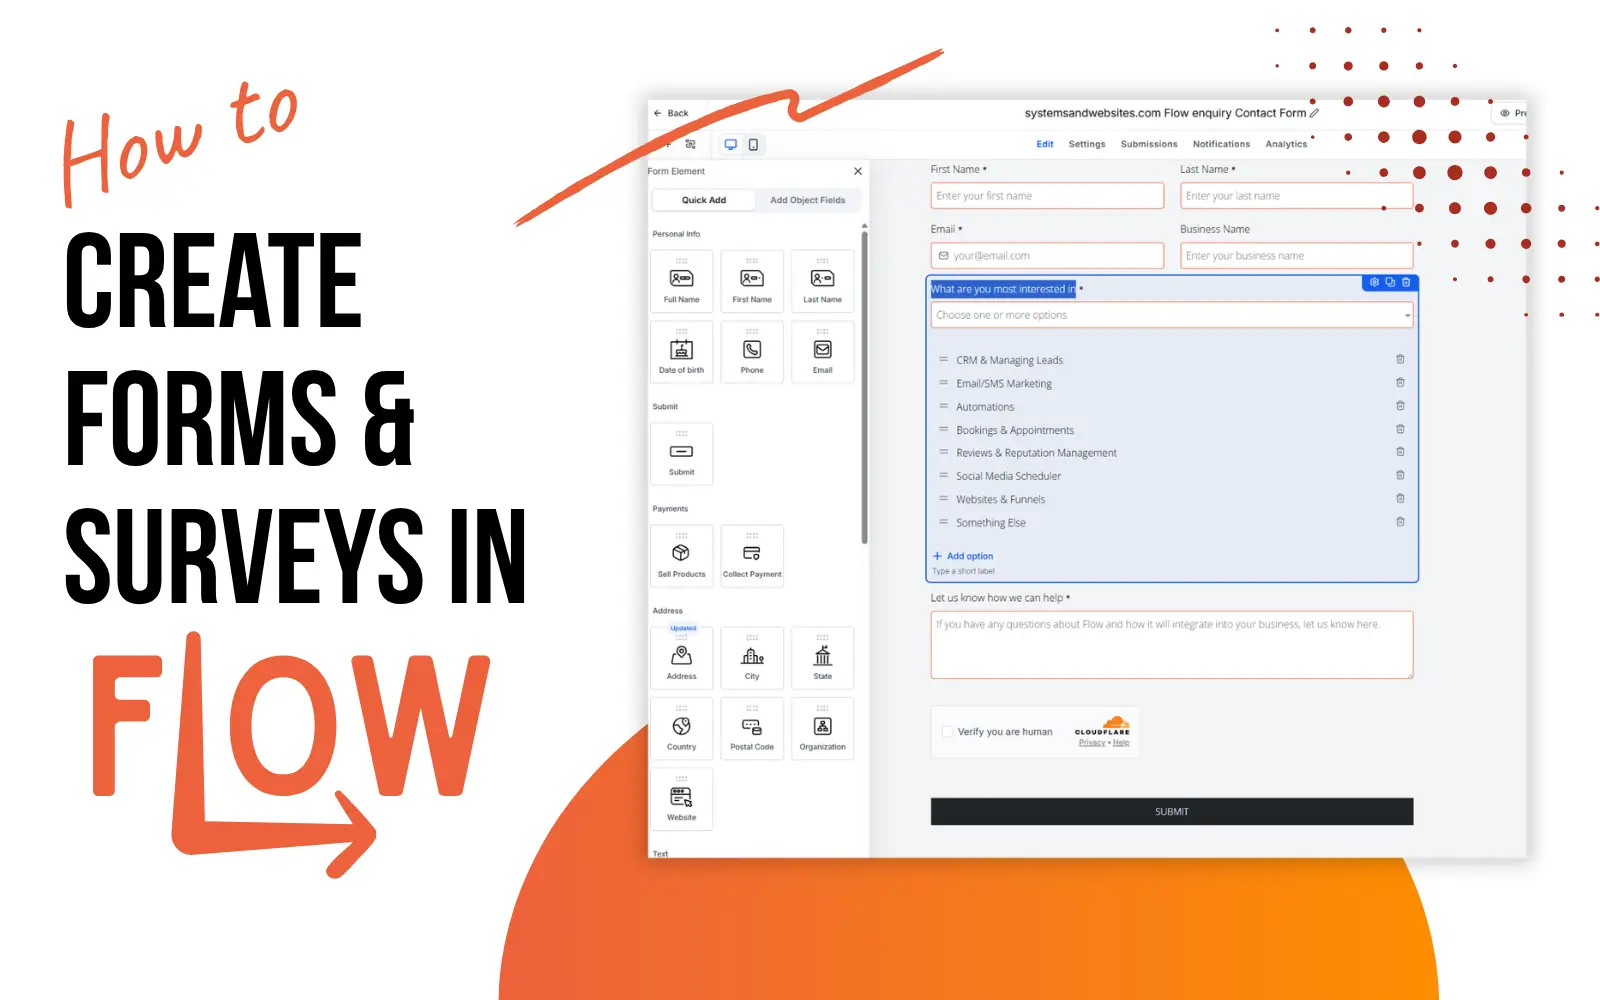Click the Websites & Funnels drag handle

coord(943,499)
